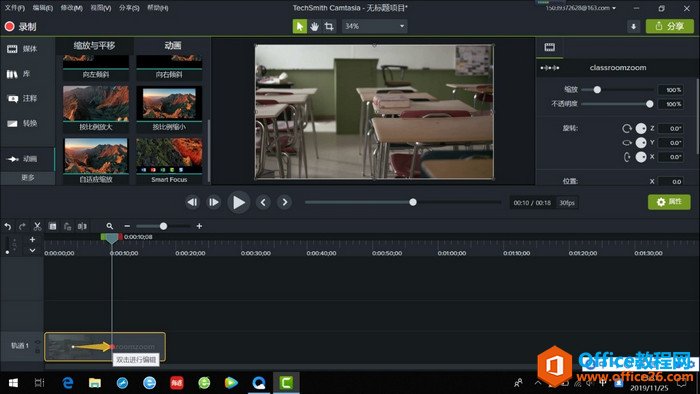The height and width of the screenshot is (394, 700).
Task: Open the 注释 Annotations panel
Action: (x=22, y=99)
